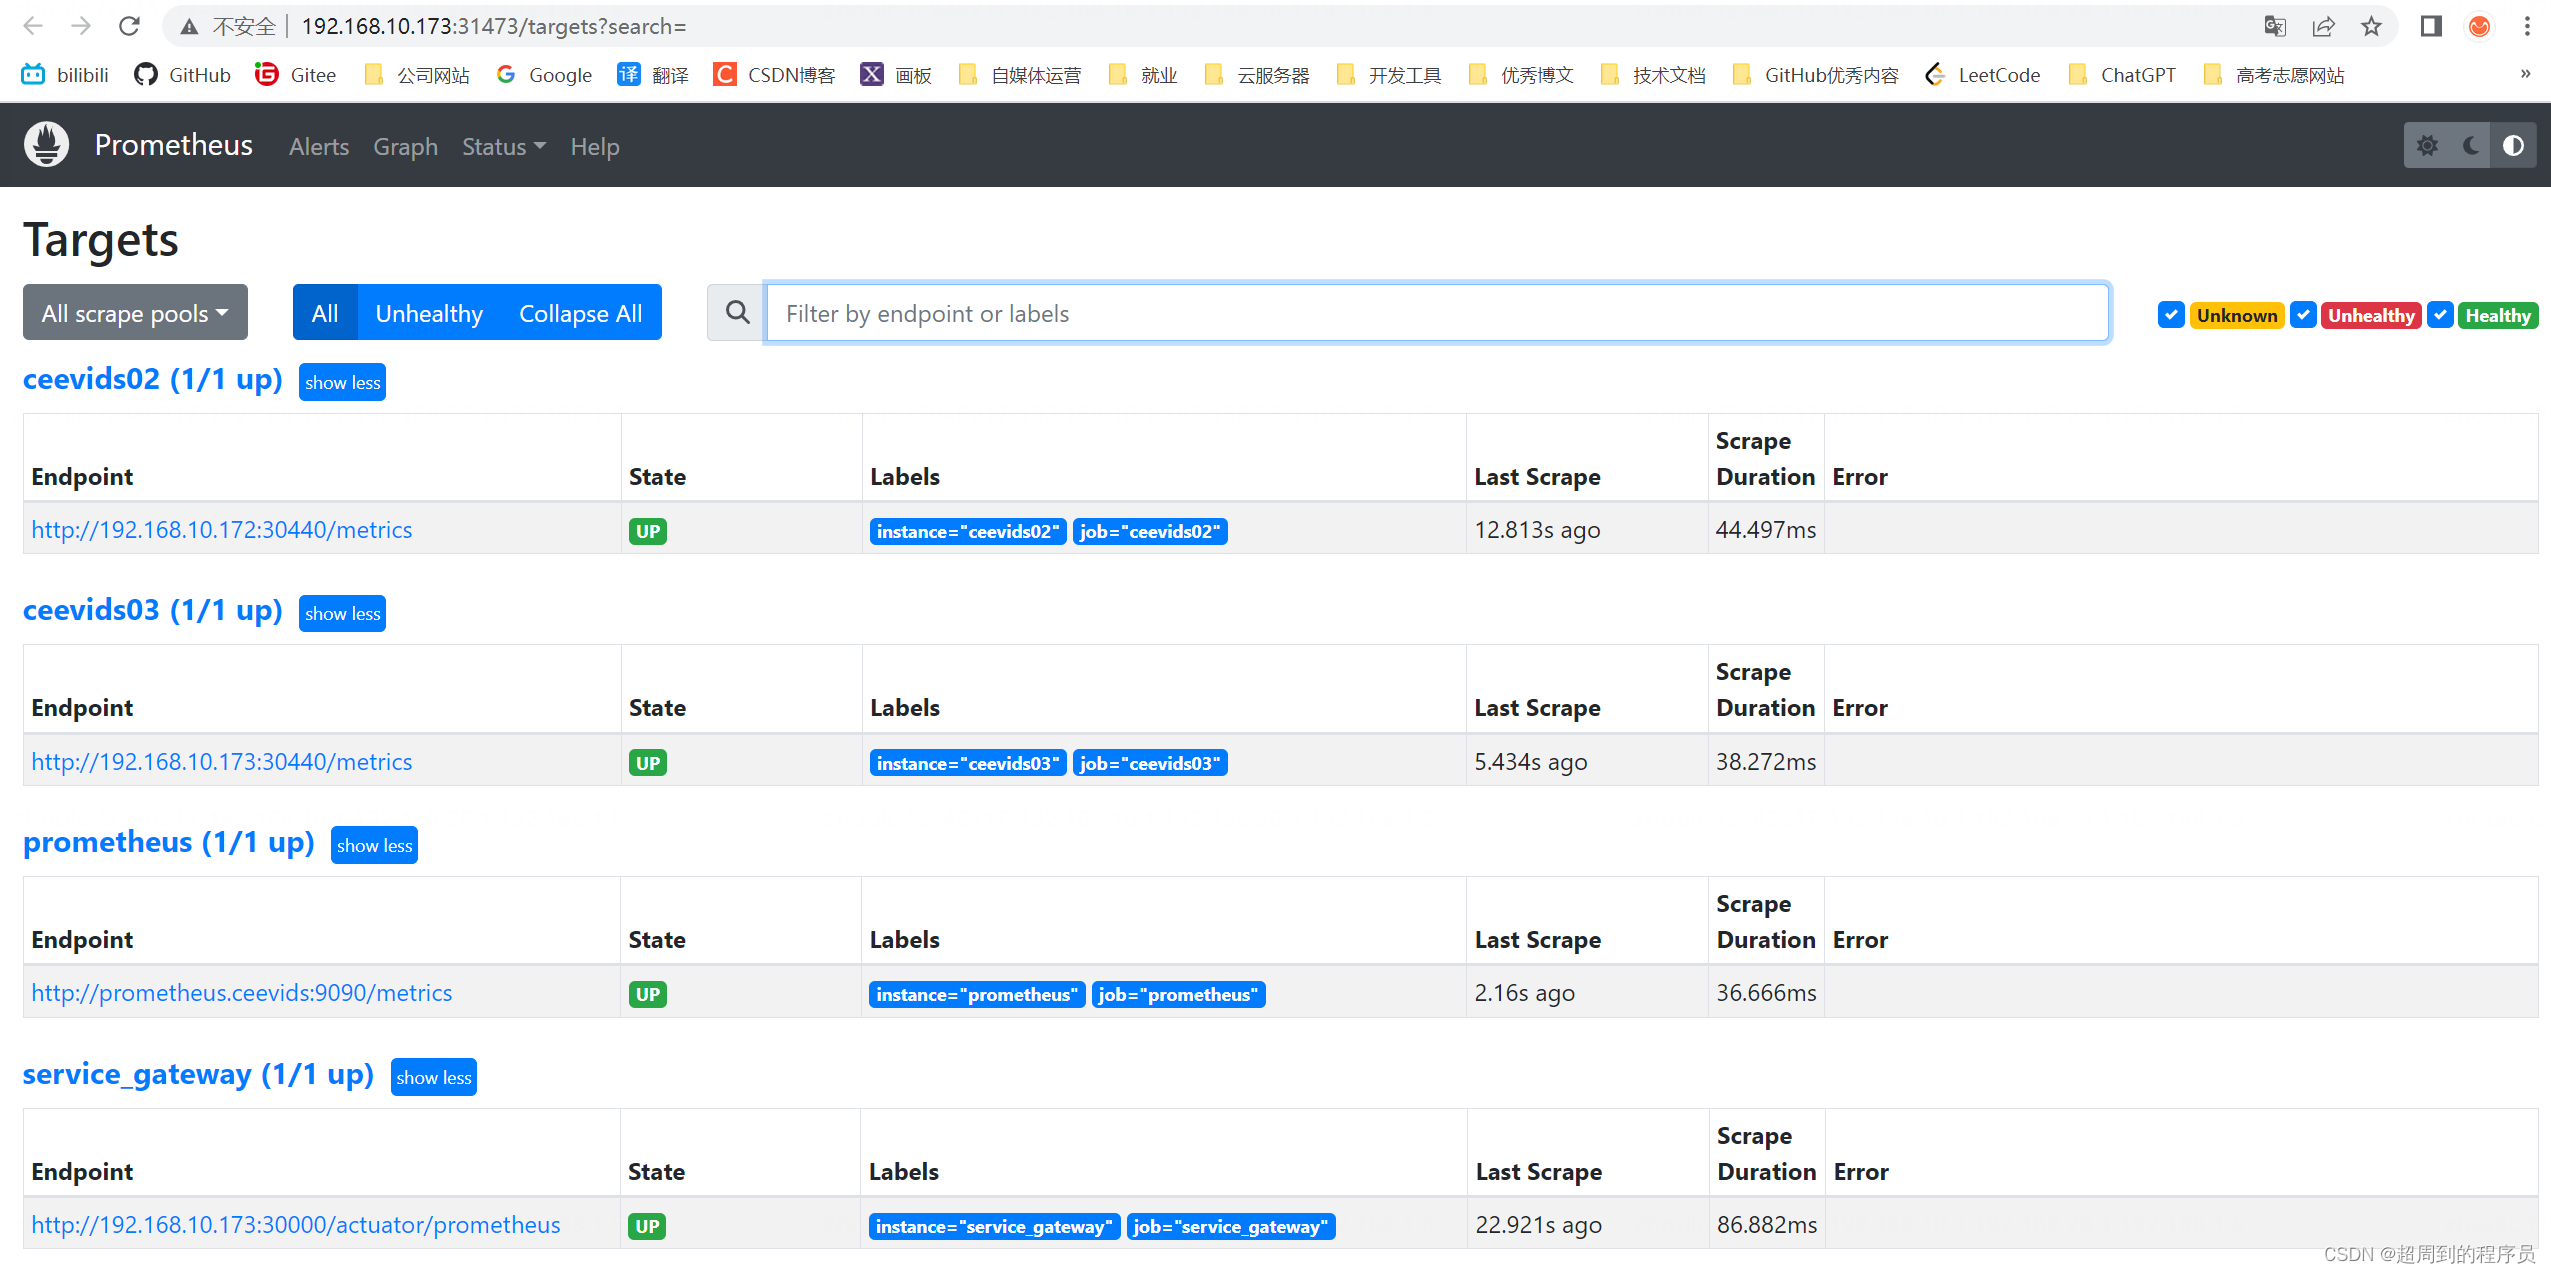The image size is (2551, 1273).
Task: Click the browser address bar URL
Action: coord(494,26)
